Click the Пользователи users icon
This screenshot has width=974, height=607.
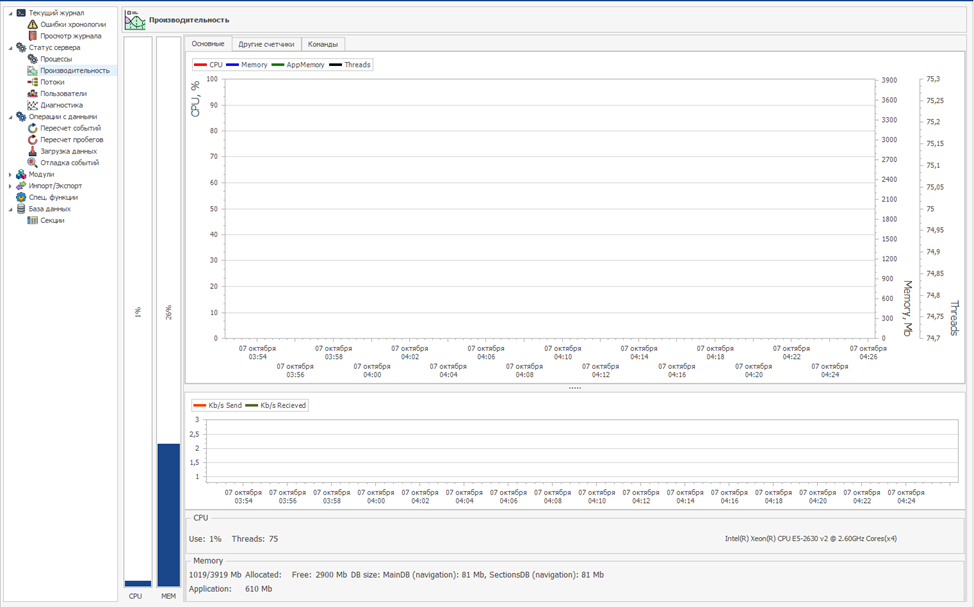coord(33,94)
